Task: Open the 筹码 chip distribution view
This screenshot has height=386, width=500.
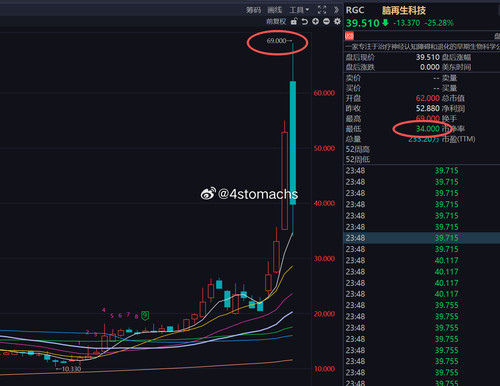Action: [253, 10]
